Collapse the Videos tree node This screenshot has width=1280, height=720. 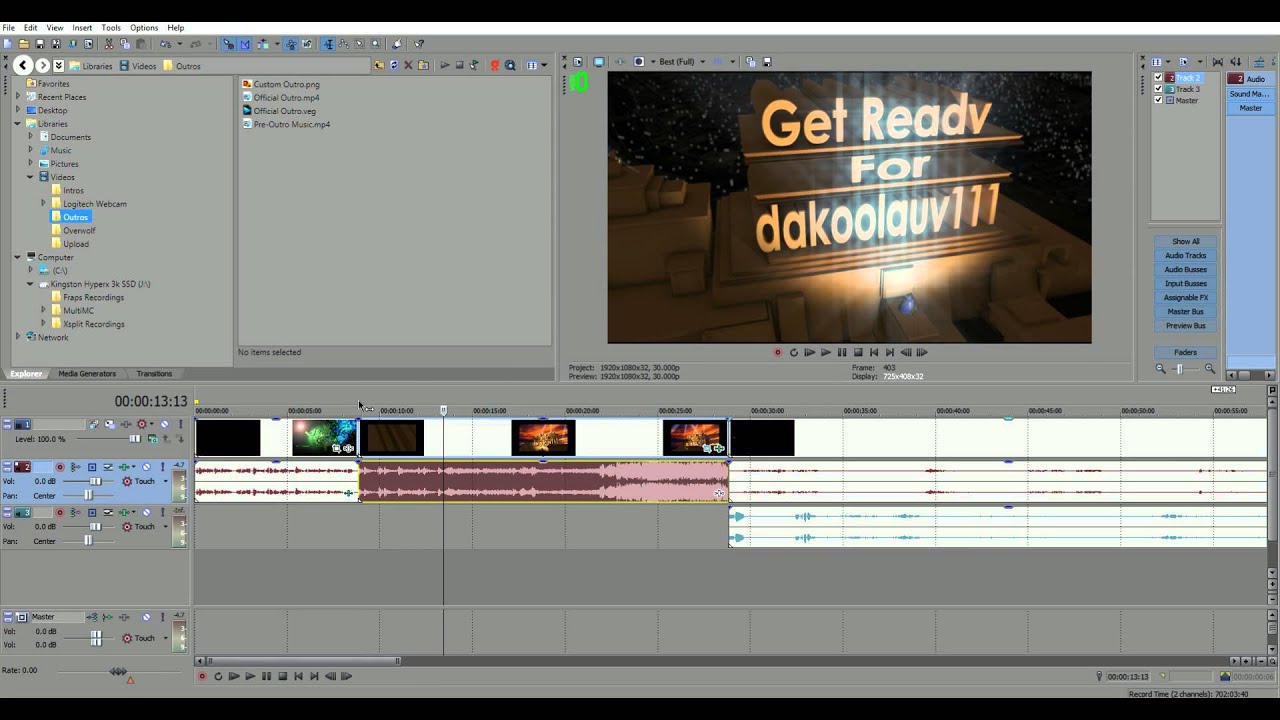(31, 177)
